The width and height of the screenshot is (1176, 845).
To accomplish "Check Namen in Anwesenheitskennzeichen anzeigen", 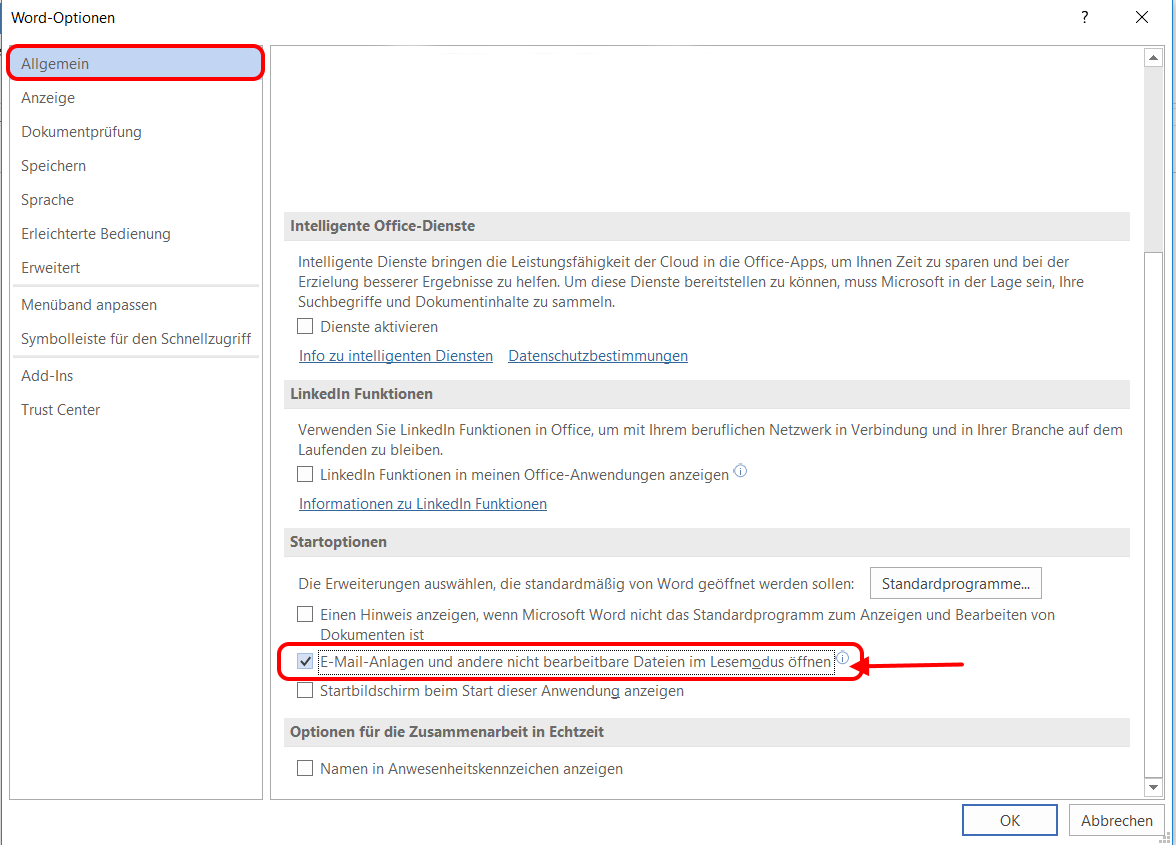I will [305, 768].
